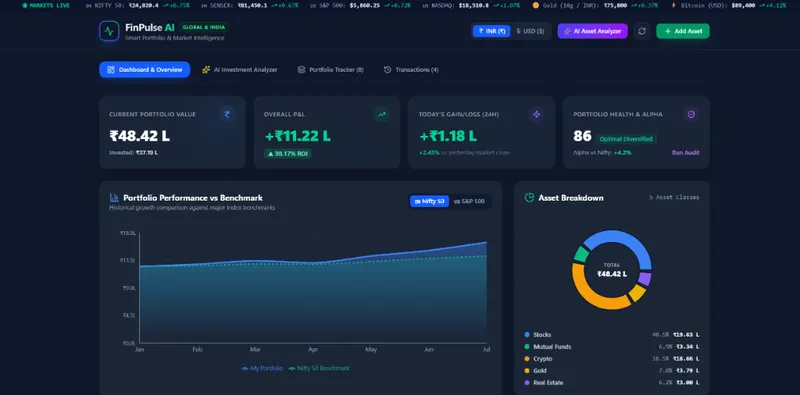Click the Run Audit link
This screenshot has height=395, width=800.
(x=685, y=153)
